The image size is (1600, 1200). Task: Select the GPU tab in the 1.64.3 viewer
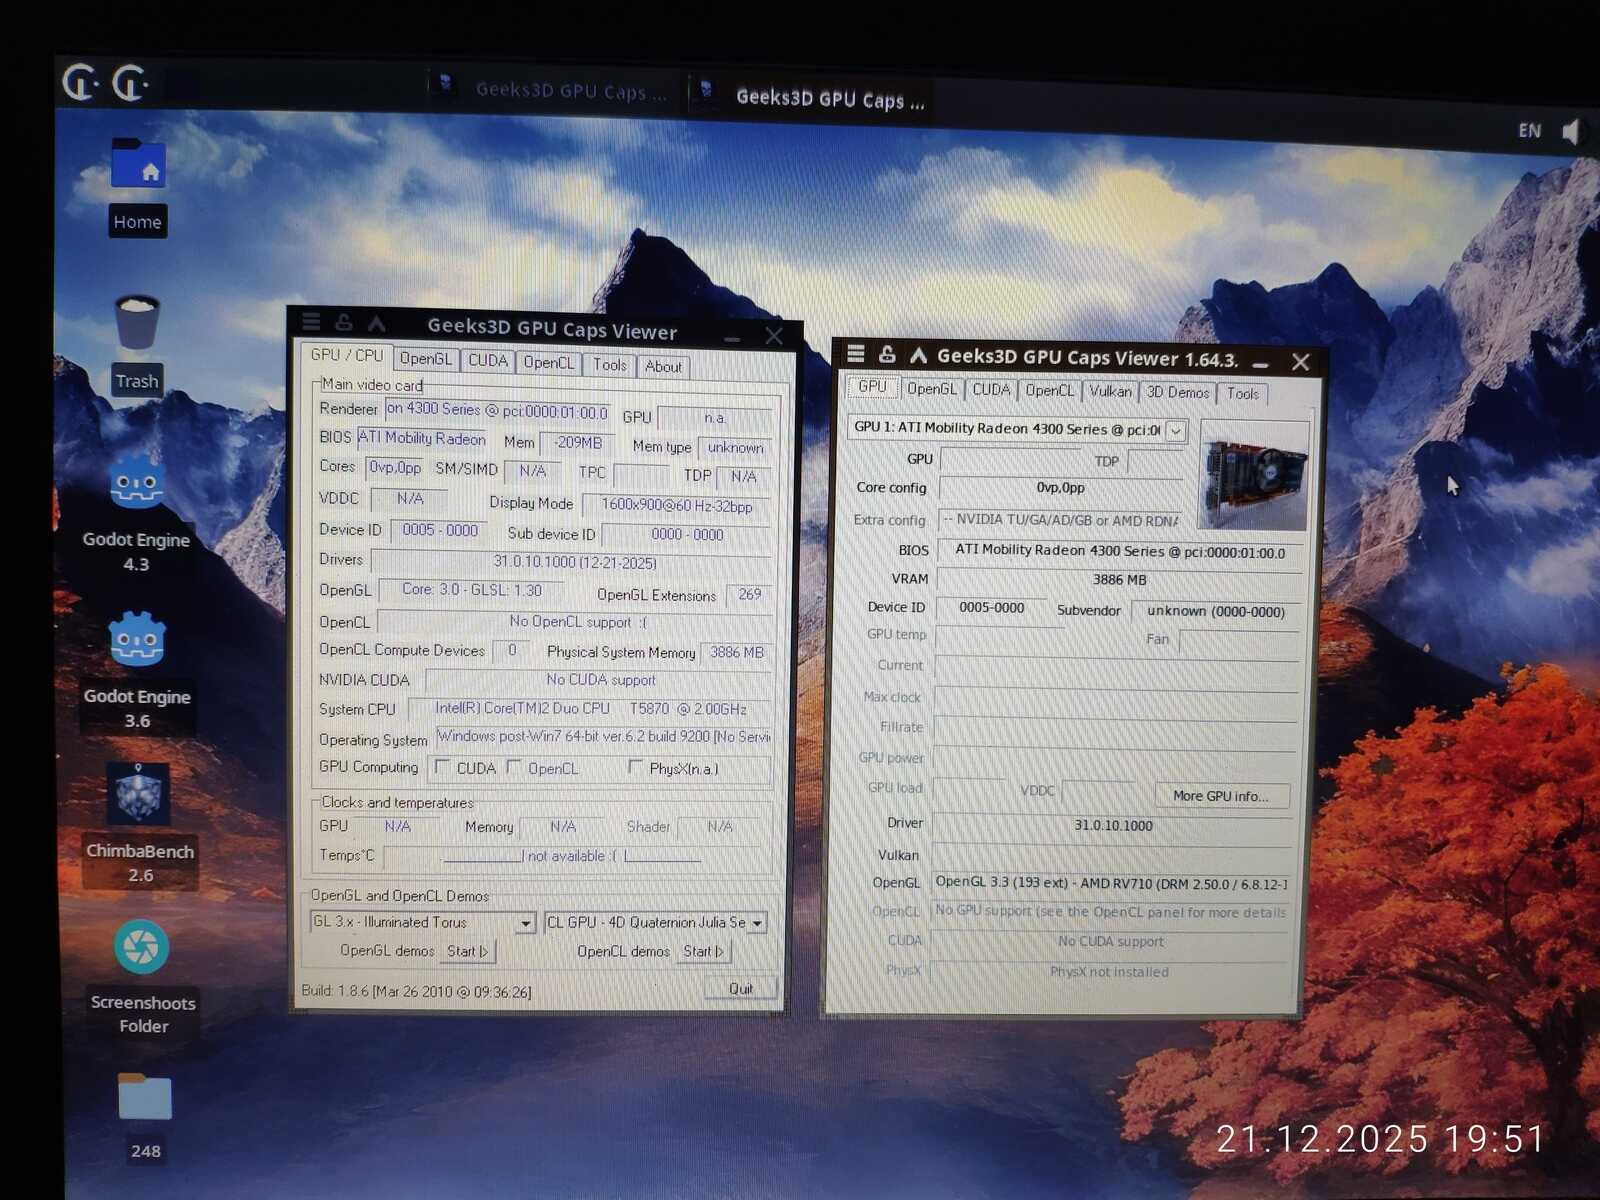point(872,387)
